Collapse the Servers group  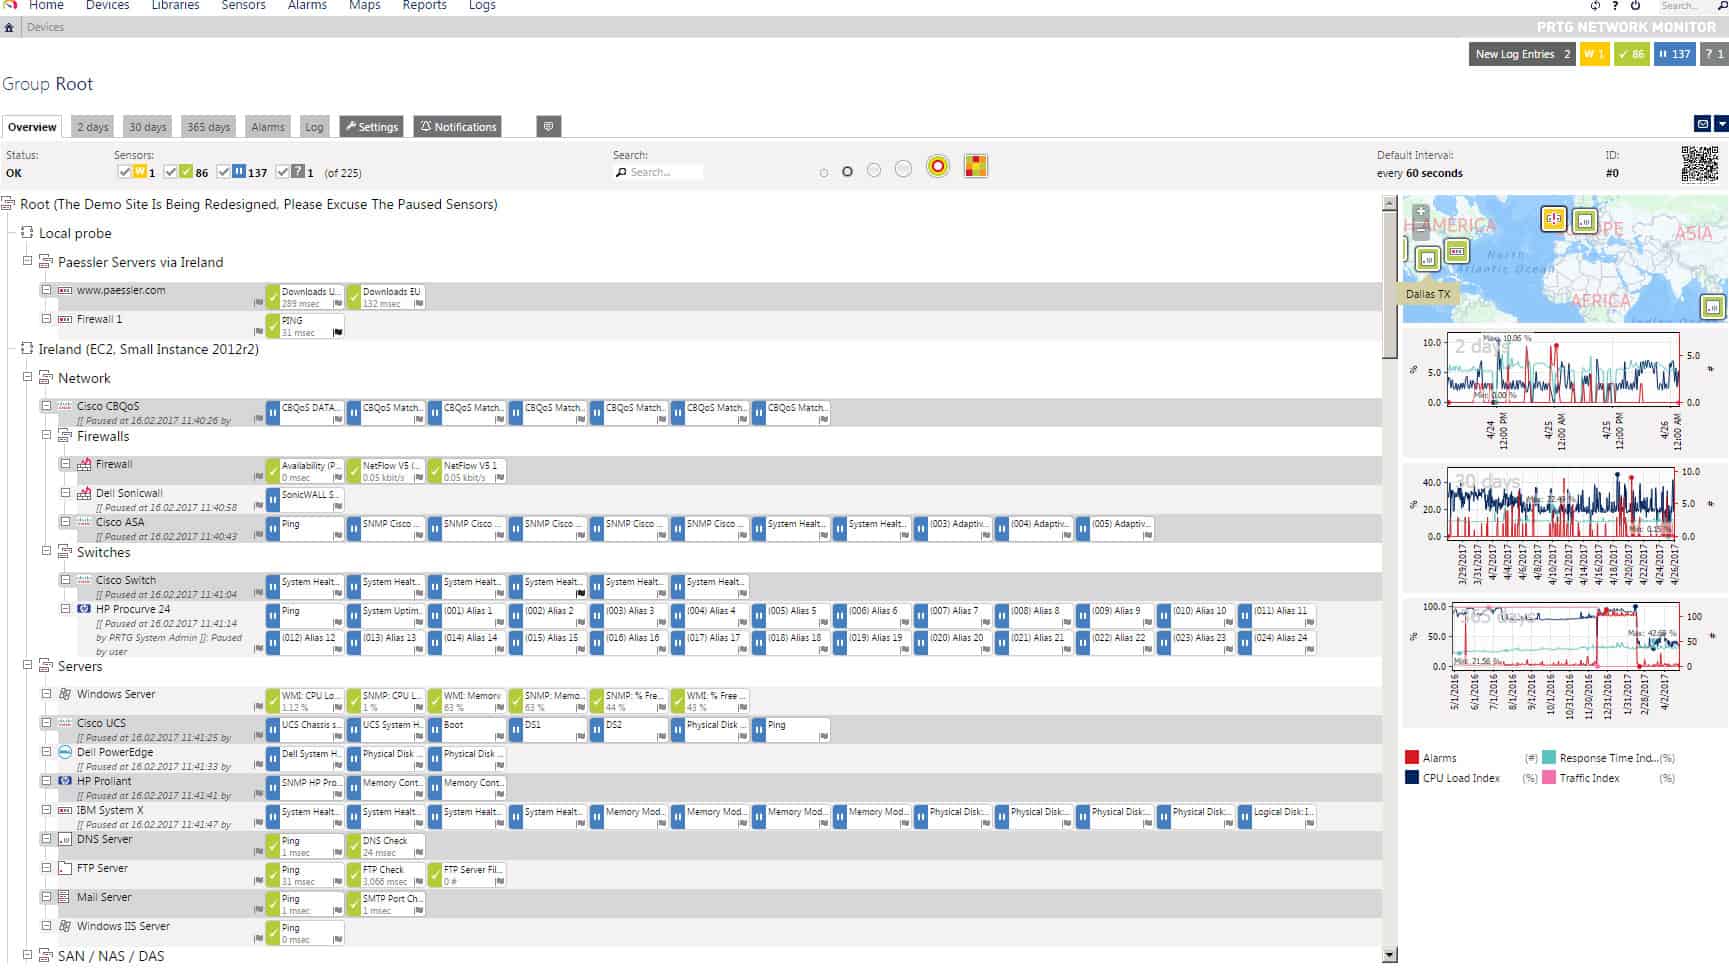coord(26,666)
